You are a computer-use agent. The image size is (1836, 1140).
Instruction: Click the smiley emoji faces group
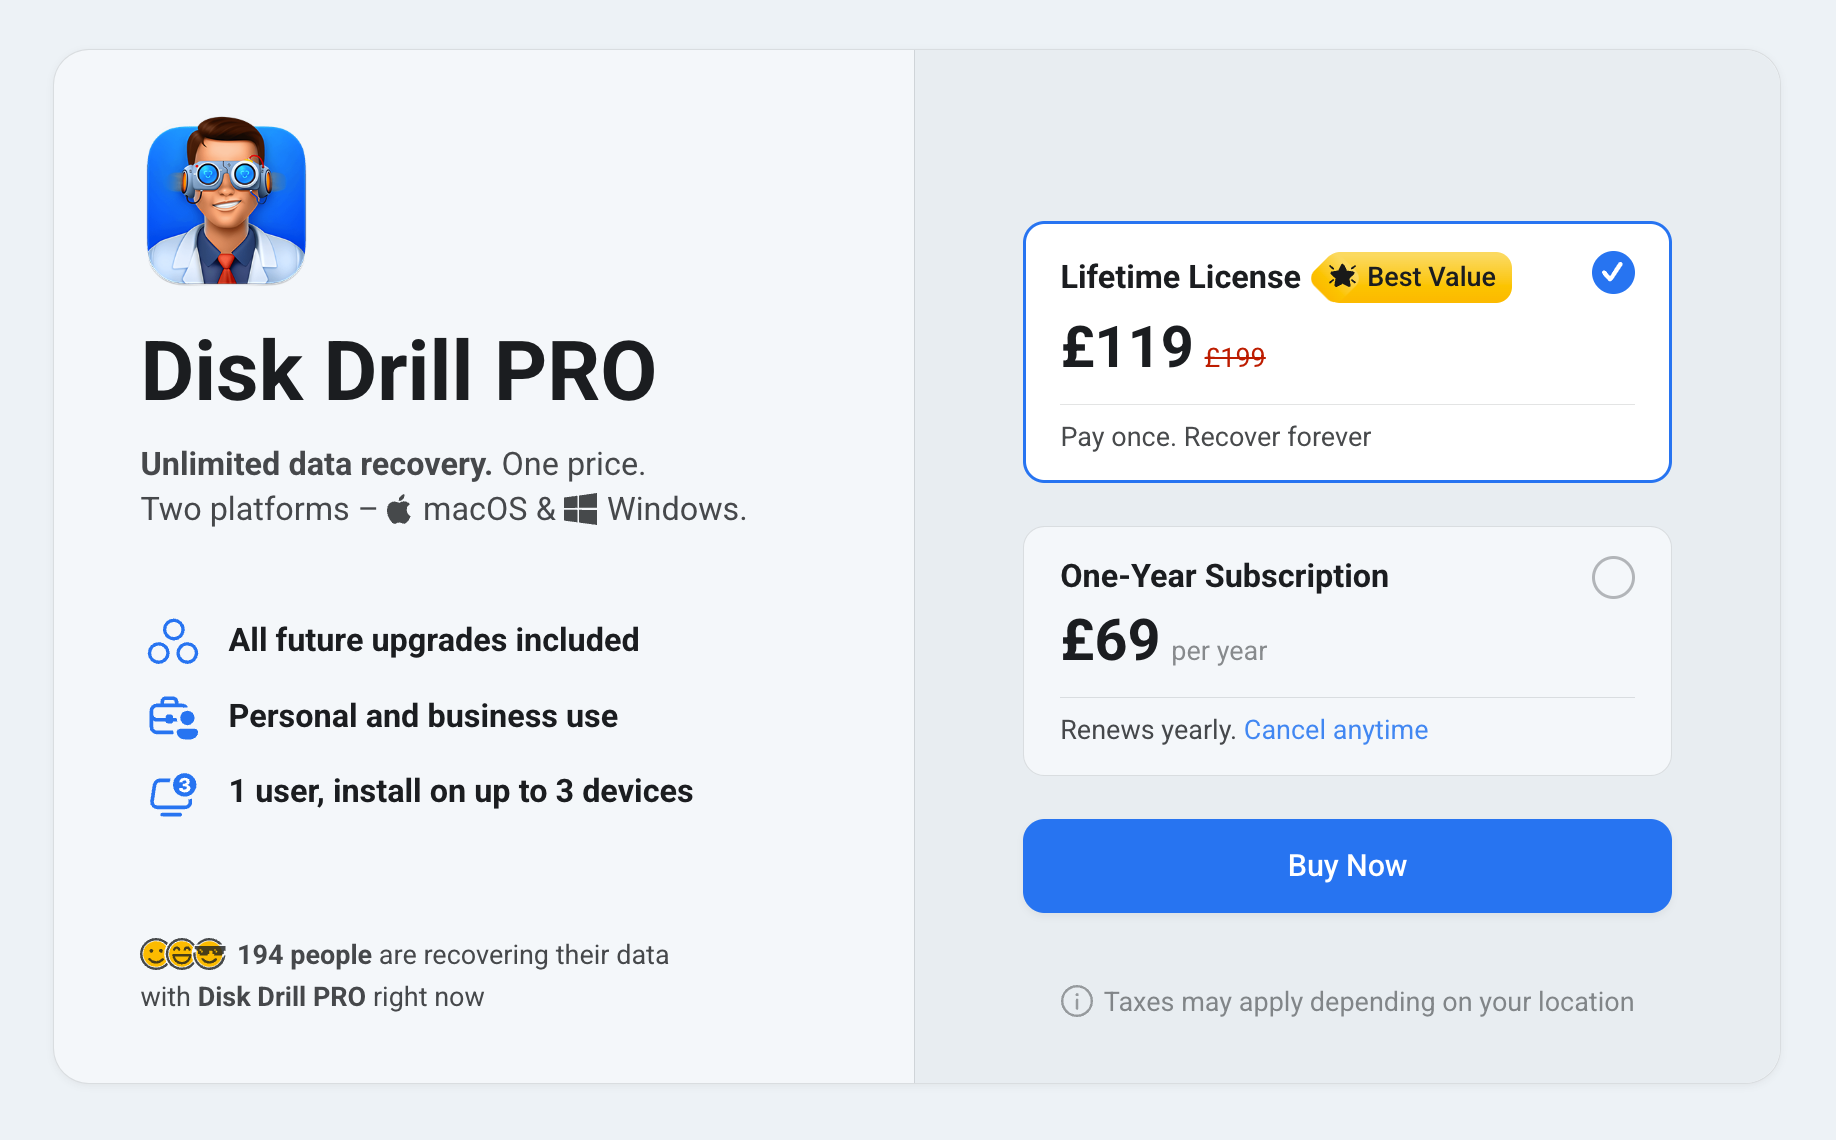click(x=183, y=954)
